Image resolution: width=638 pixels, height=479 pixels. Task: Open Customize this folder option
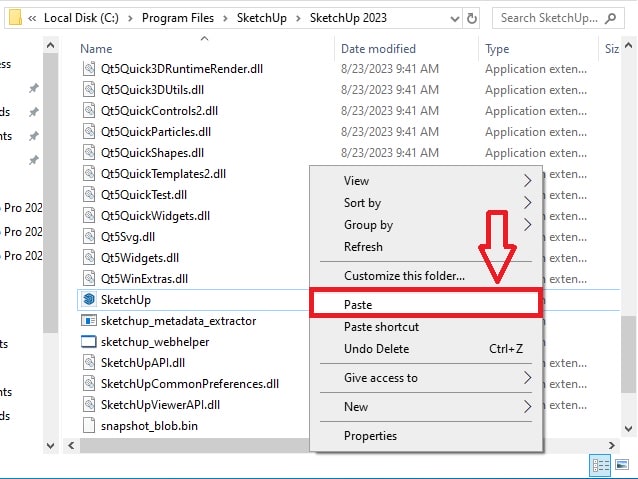426,276
